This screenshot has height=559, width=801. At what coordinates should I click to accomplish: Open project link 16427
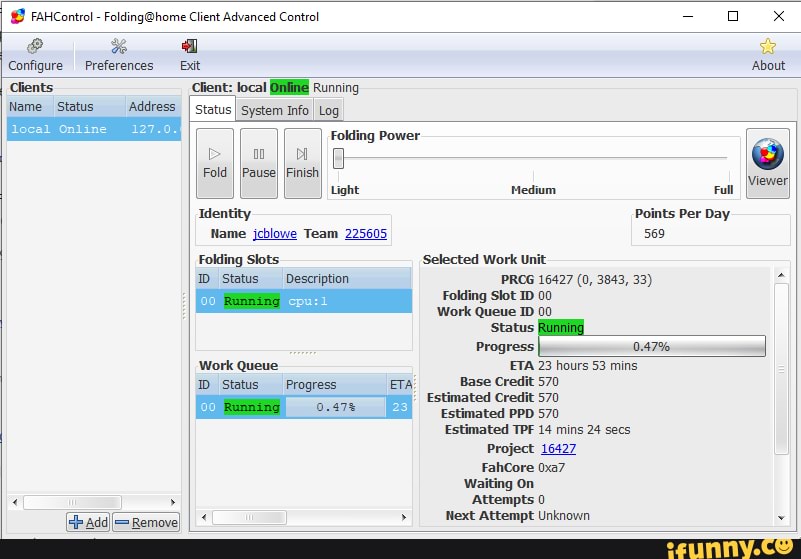[x=558, y=449]
